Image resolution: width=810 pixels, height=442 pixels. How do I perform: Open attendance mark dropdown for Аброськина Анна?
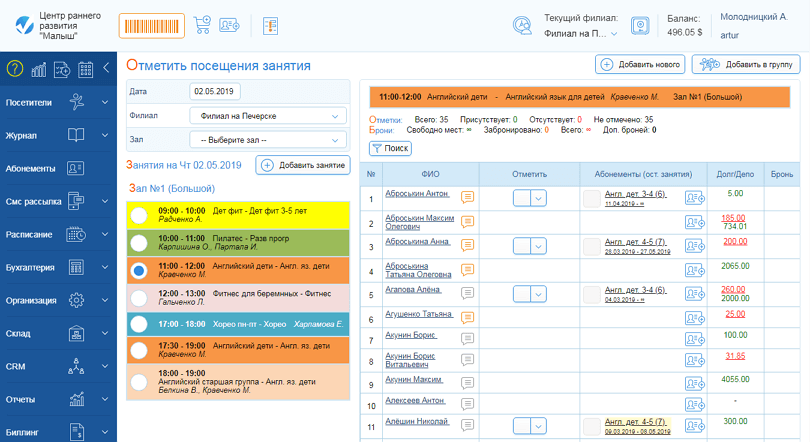[x=539, y=245]
